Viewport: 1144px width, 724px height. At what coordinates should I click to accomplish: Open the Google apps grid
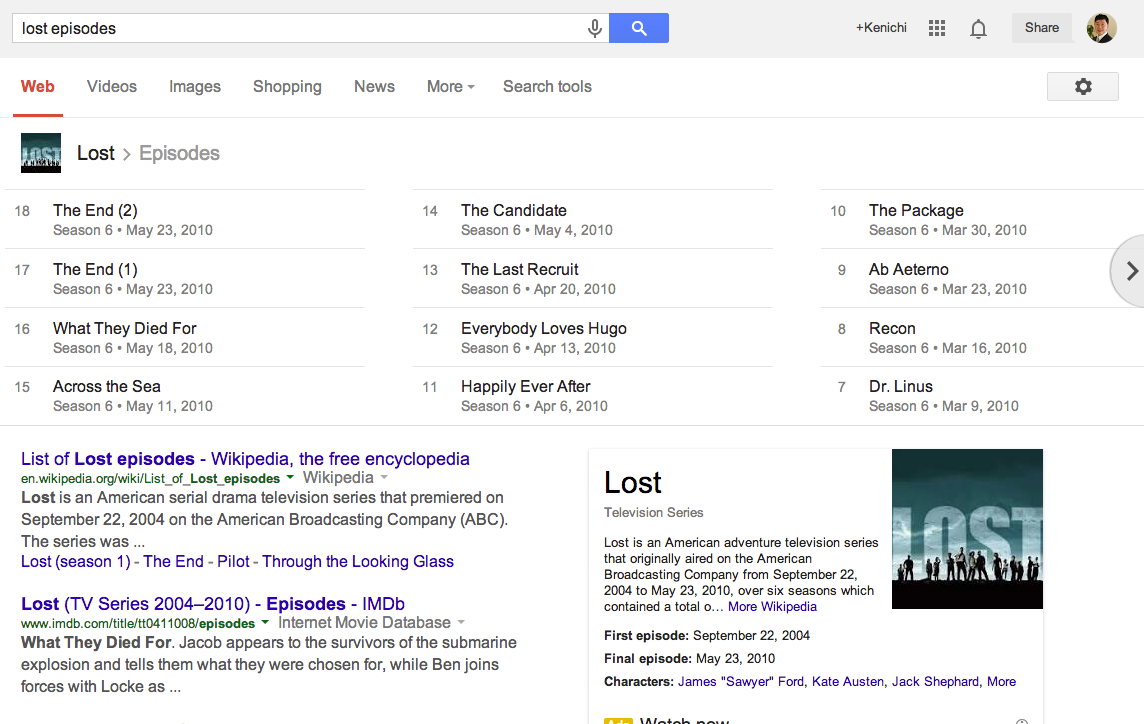pyautogui.click(x=937, y=28)
